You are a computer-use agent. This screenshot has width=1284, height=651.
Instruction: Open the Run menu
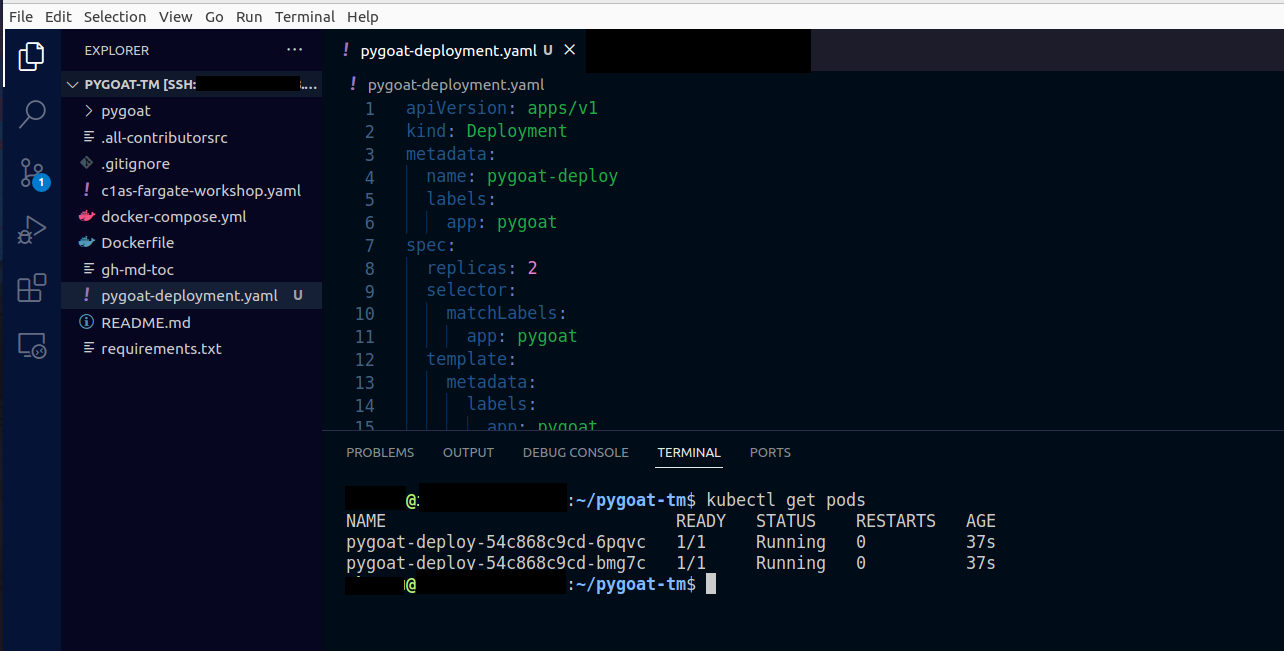(249, 16)
